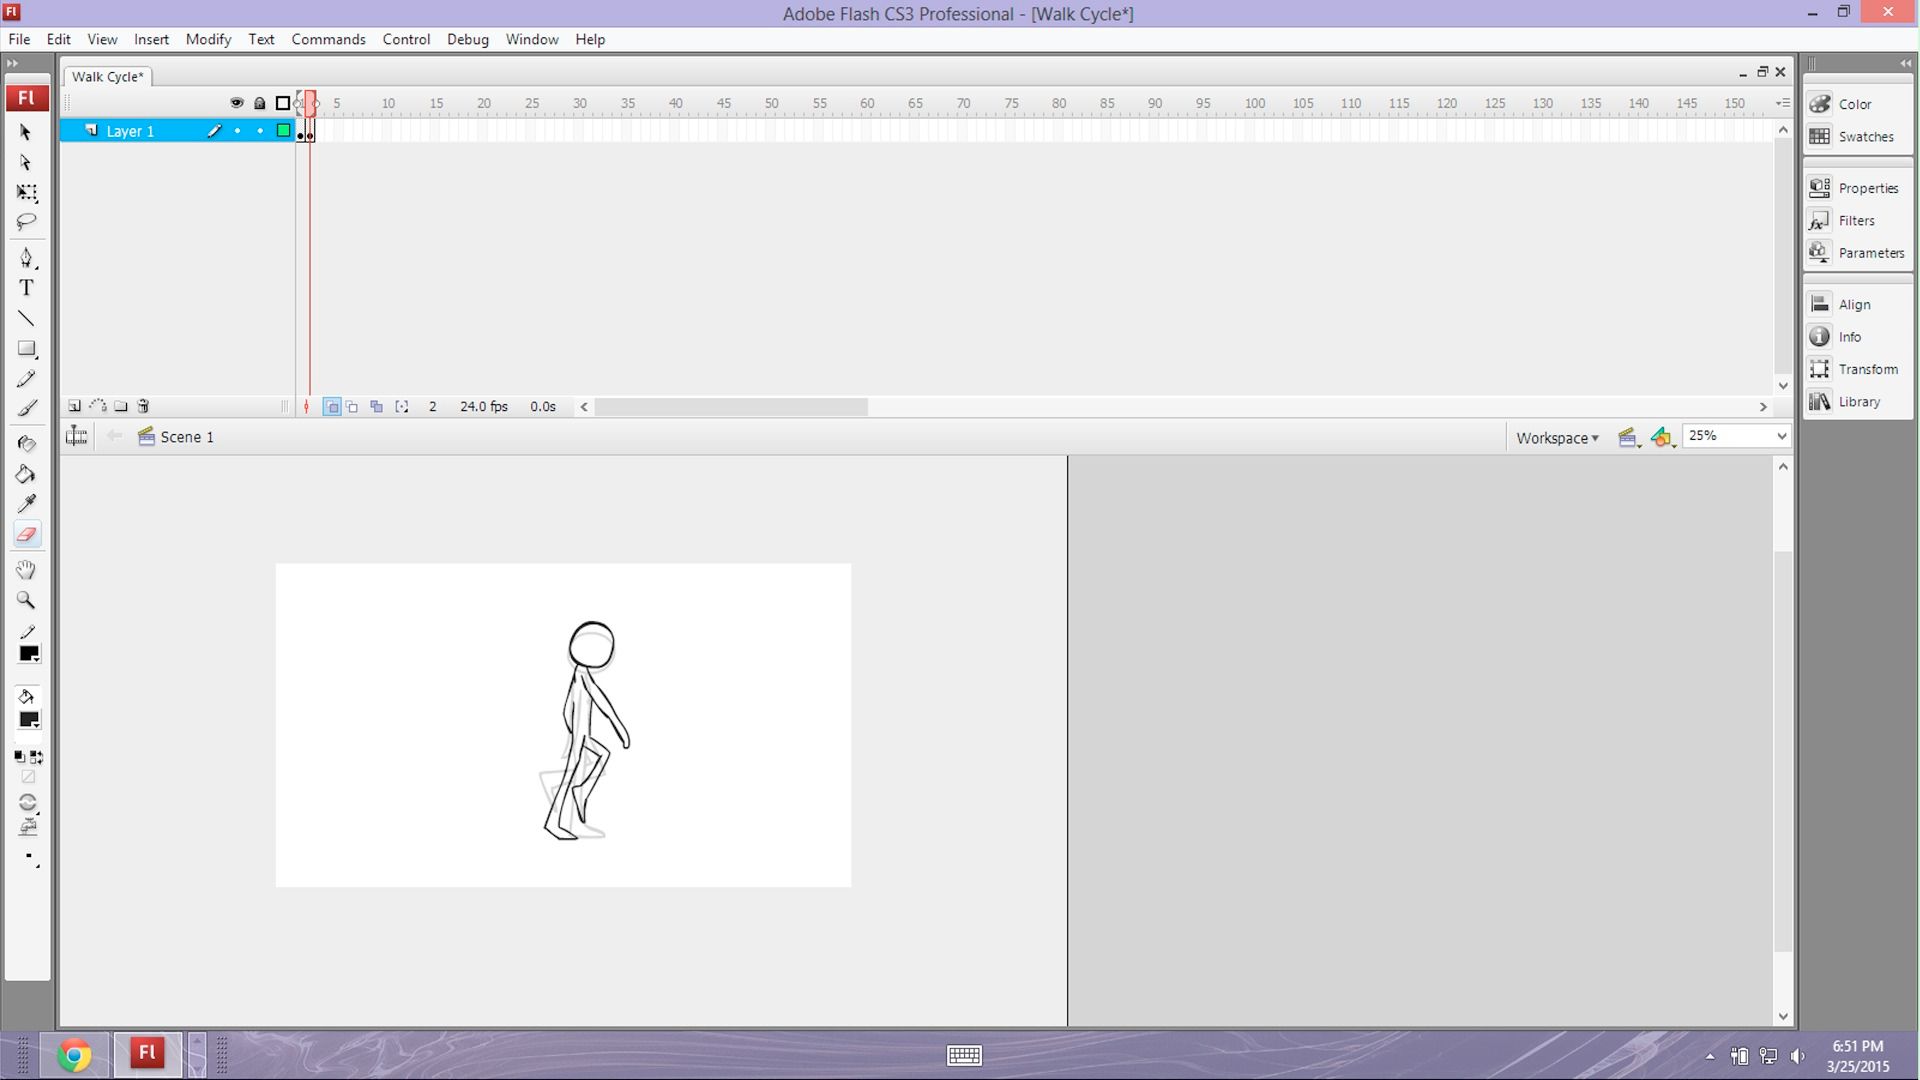Open the Modify menu
The image size is (1920, 1080).
point(208,39)
